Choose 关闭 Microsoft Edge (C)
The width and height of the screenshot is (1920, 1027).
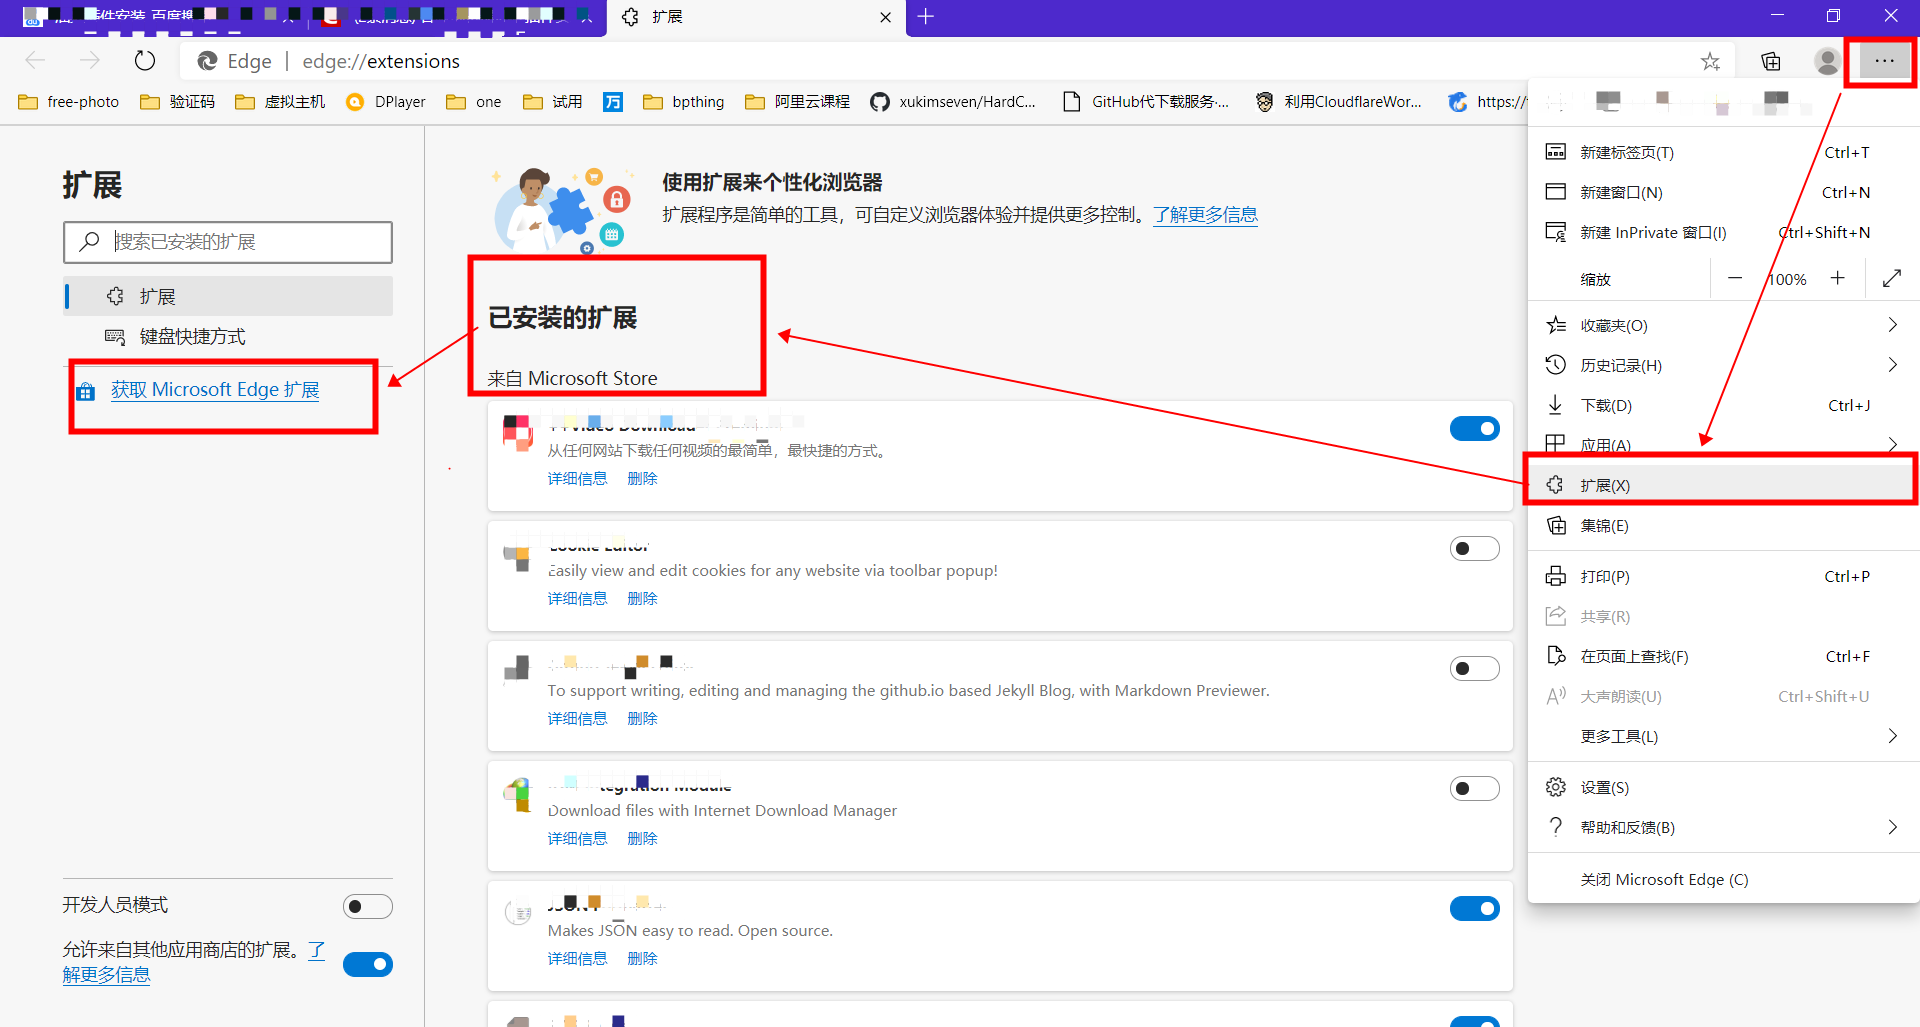(x=1723, y=880)
